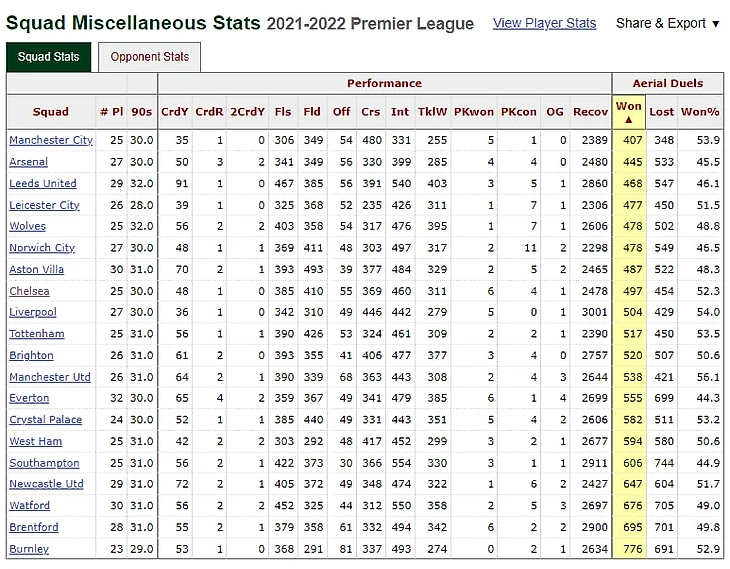Sort by the Won% column header

(700, 112)
